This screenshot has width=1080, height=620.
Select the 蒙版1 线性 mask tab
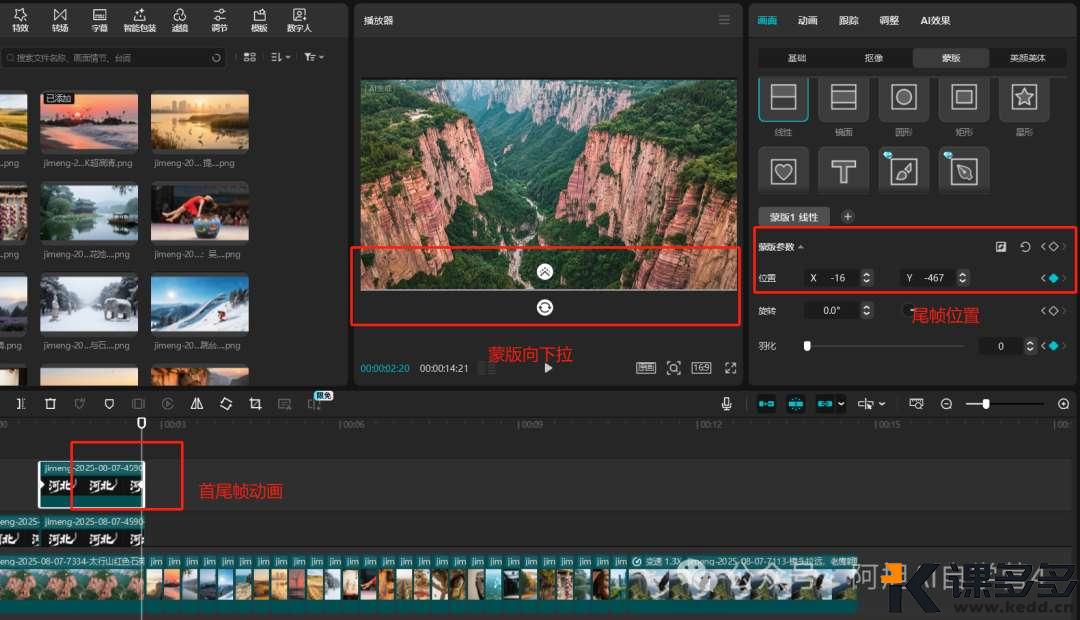pos(794,217)
